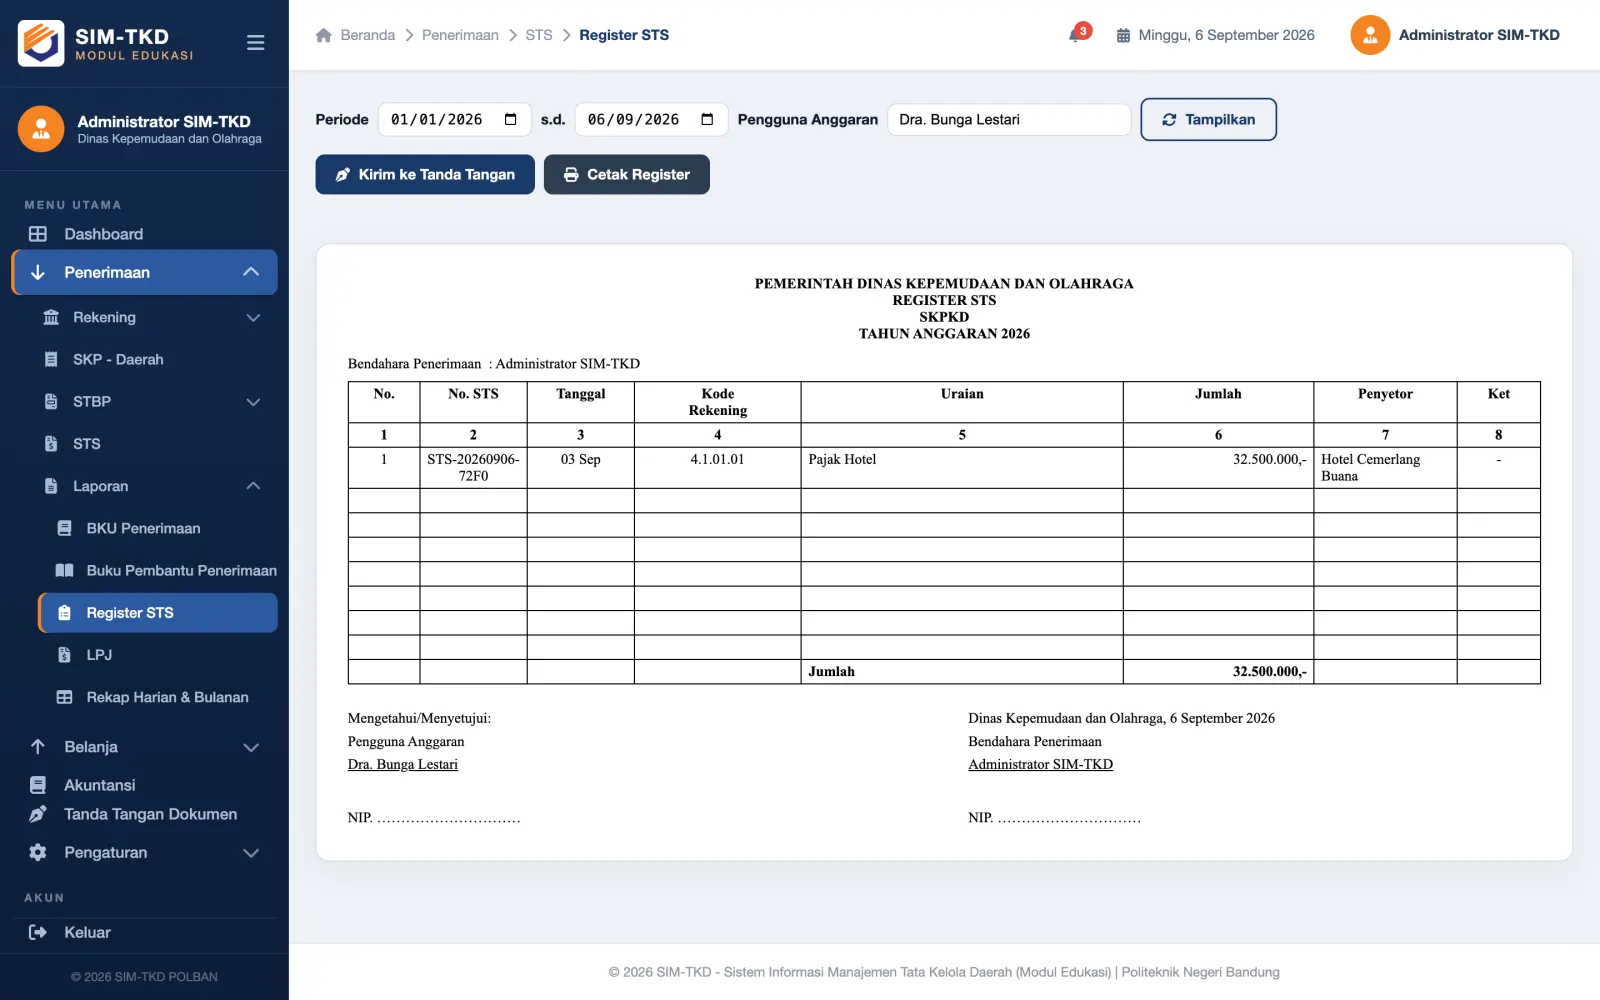
Task: Expand the Pengaturan menu chevron
Action: click(251, 853)
